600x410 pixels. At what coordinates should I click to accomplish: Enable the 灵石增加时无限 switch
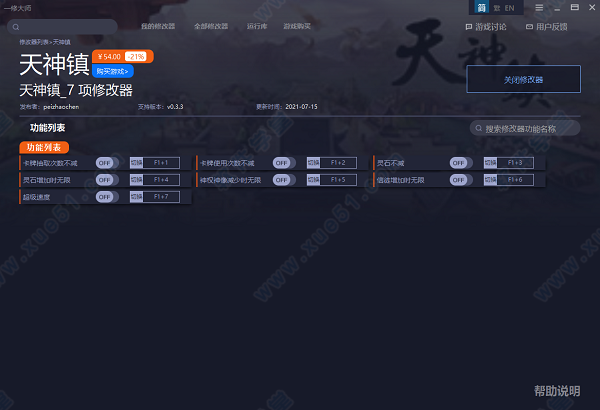tap(107, 180)
